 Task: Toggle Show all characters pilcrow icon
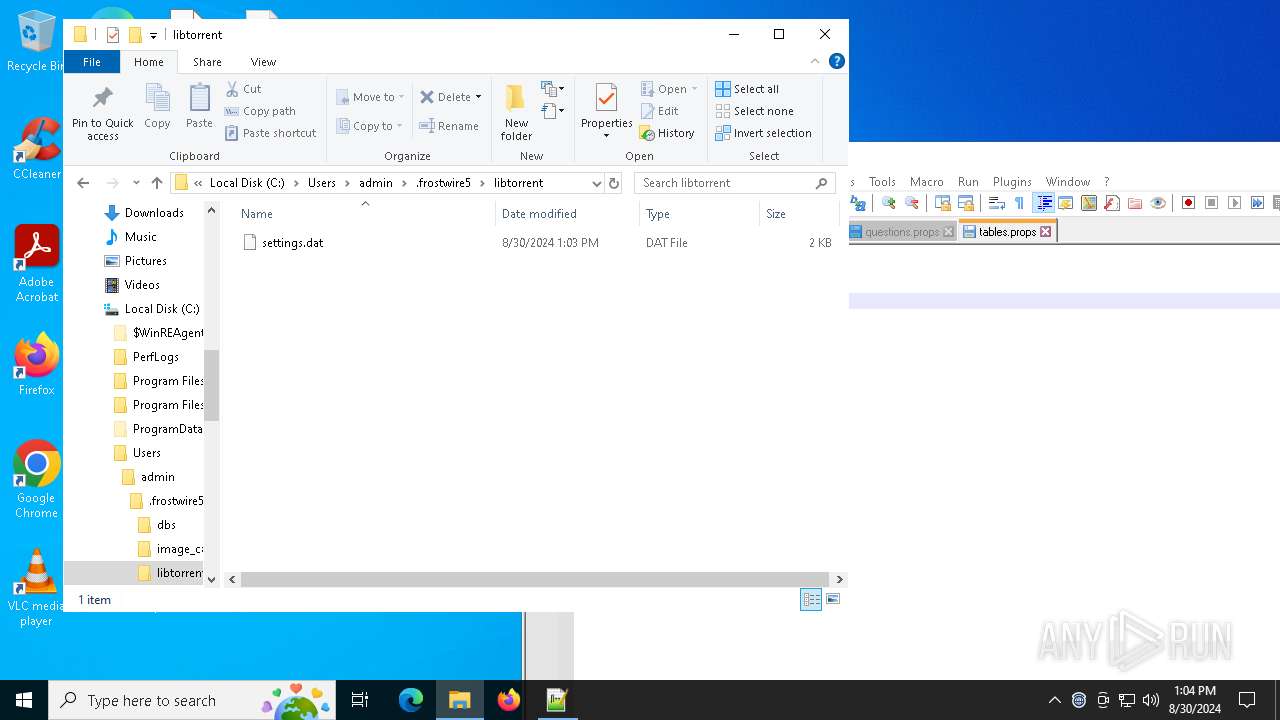(x=1019, y=203)
